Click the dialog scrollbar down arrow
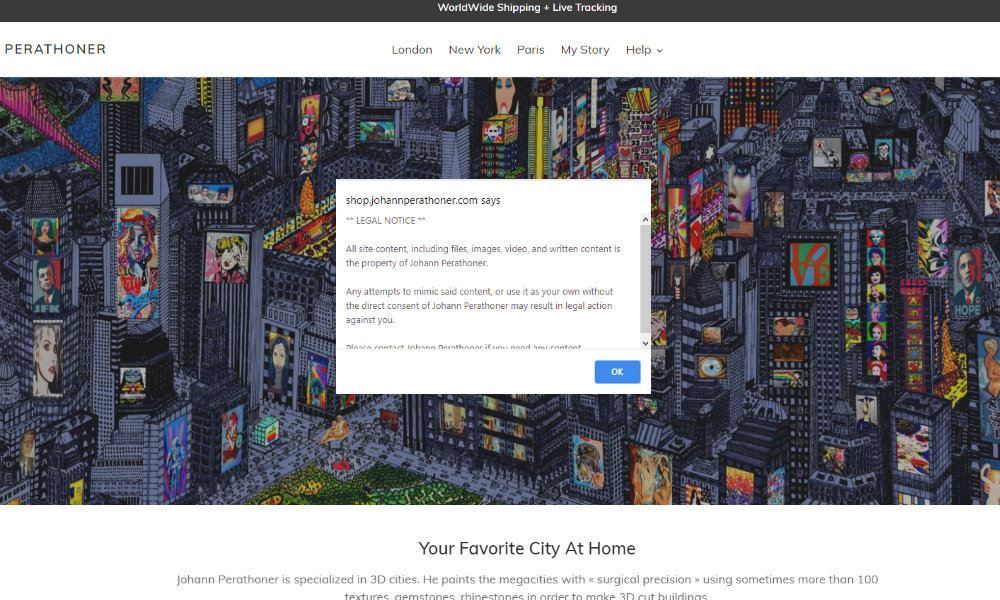Screen dimensions: 1000x600 coord(645,343)
